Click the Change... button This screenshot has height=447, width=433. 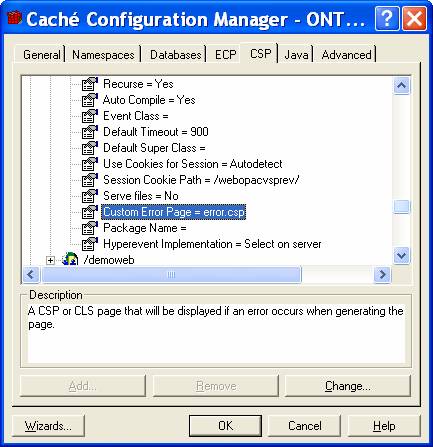click(348, 386)
